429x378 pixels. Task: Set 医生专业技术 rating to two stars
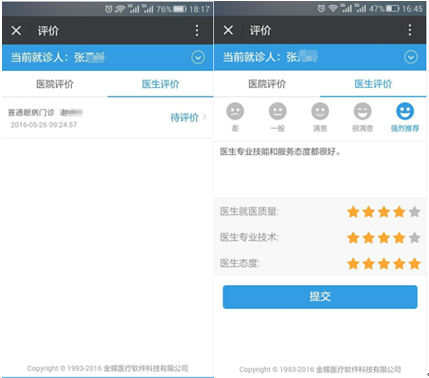[368, 238]
